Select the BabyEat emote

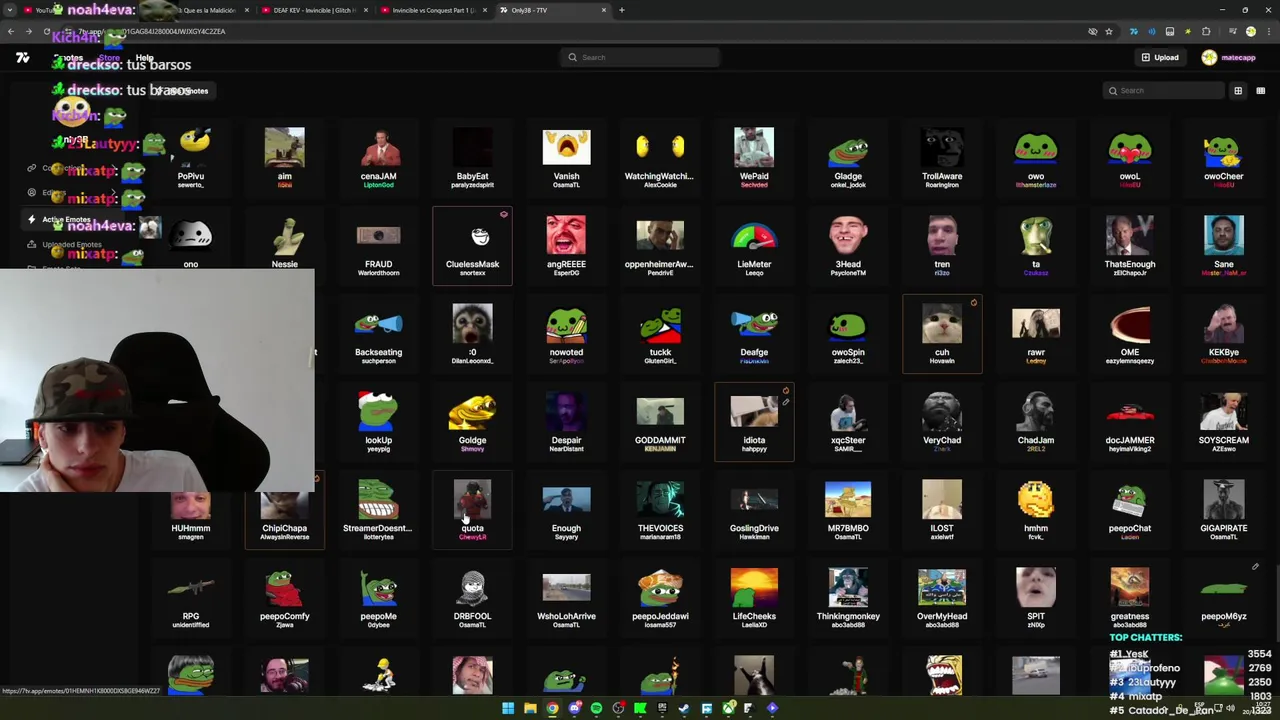click(472, 158)
